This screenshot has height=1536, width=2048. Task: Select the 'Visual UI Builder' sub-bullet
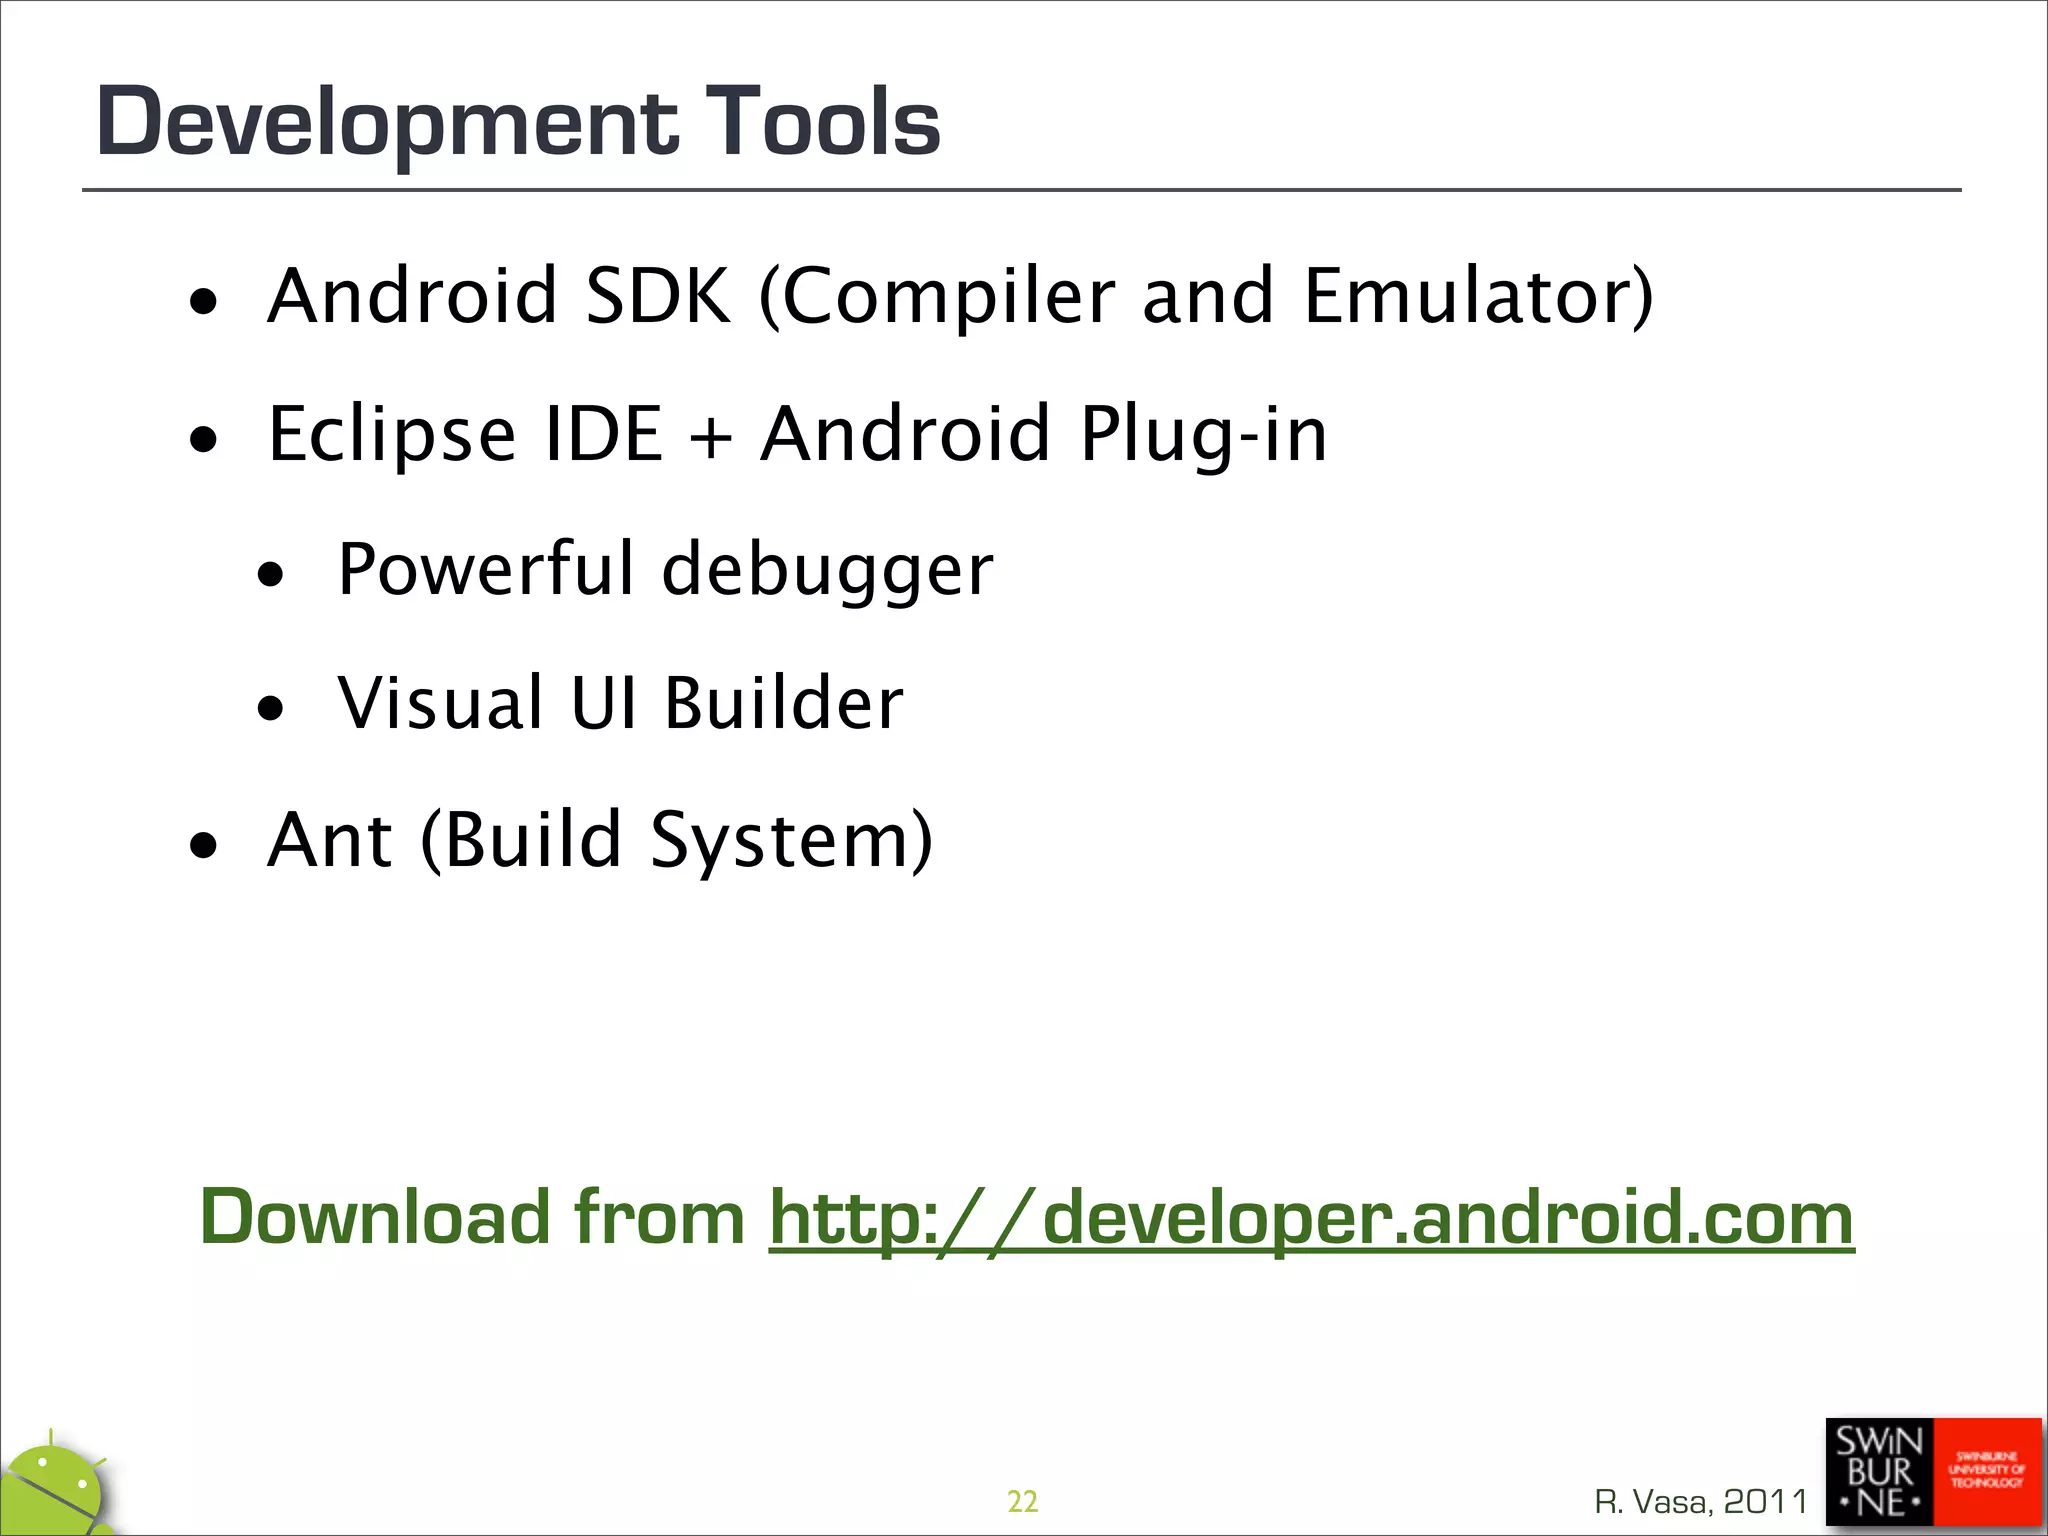pyautogui.click(x=621, y=703)
